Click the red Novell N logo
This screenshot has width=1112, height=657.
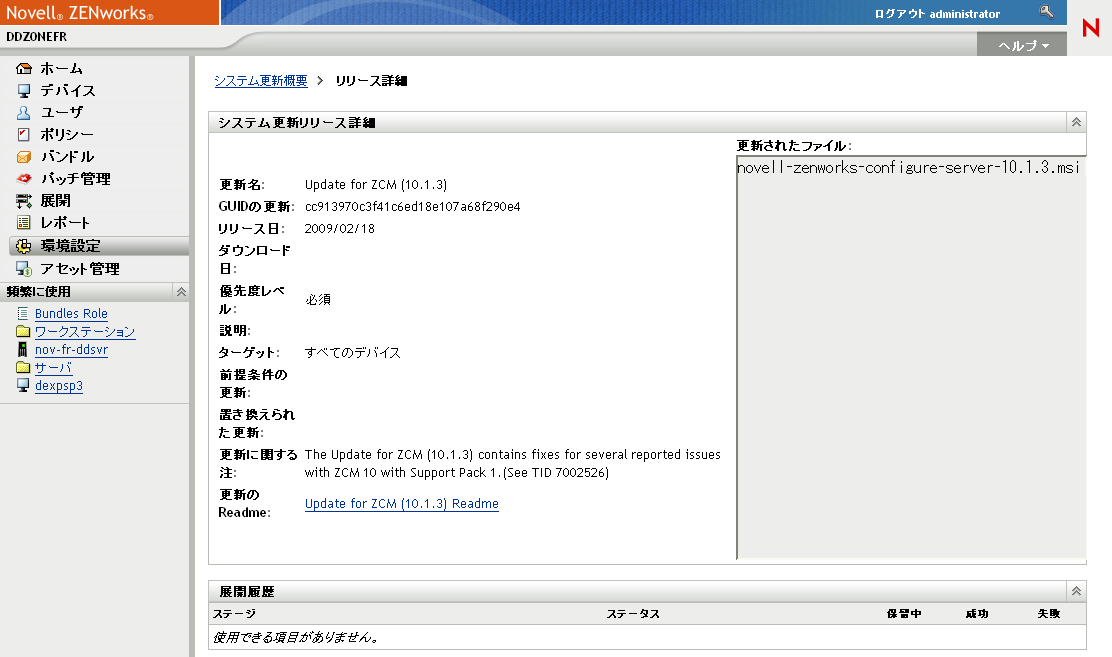pos(1091,28)
